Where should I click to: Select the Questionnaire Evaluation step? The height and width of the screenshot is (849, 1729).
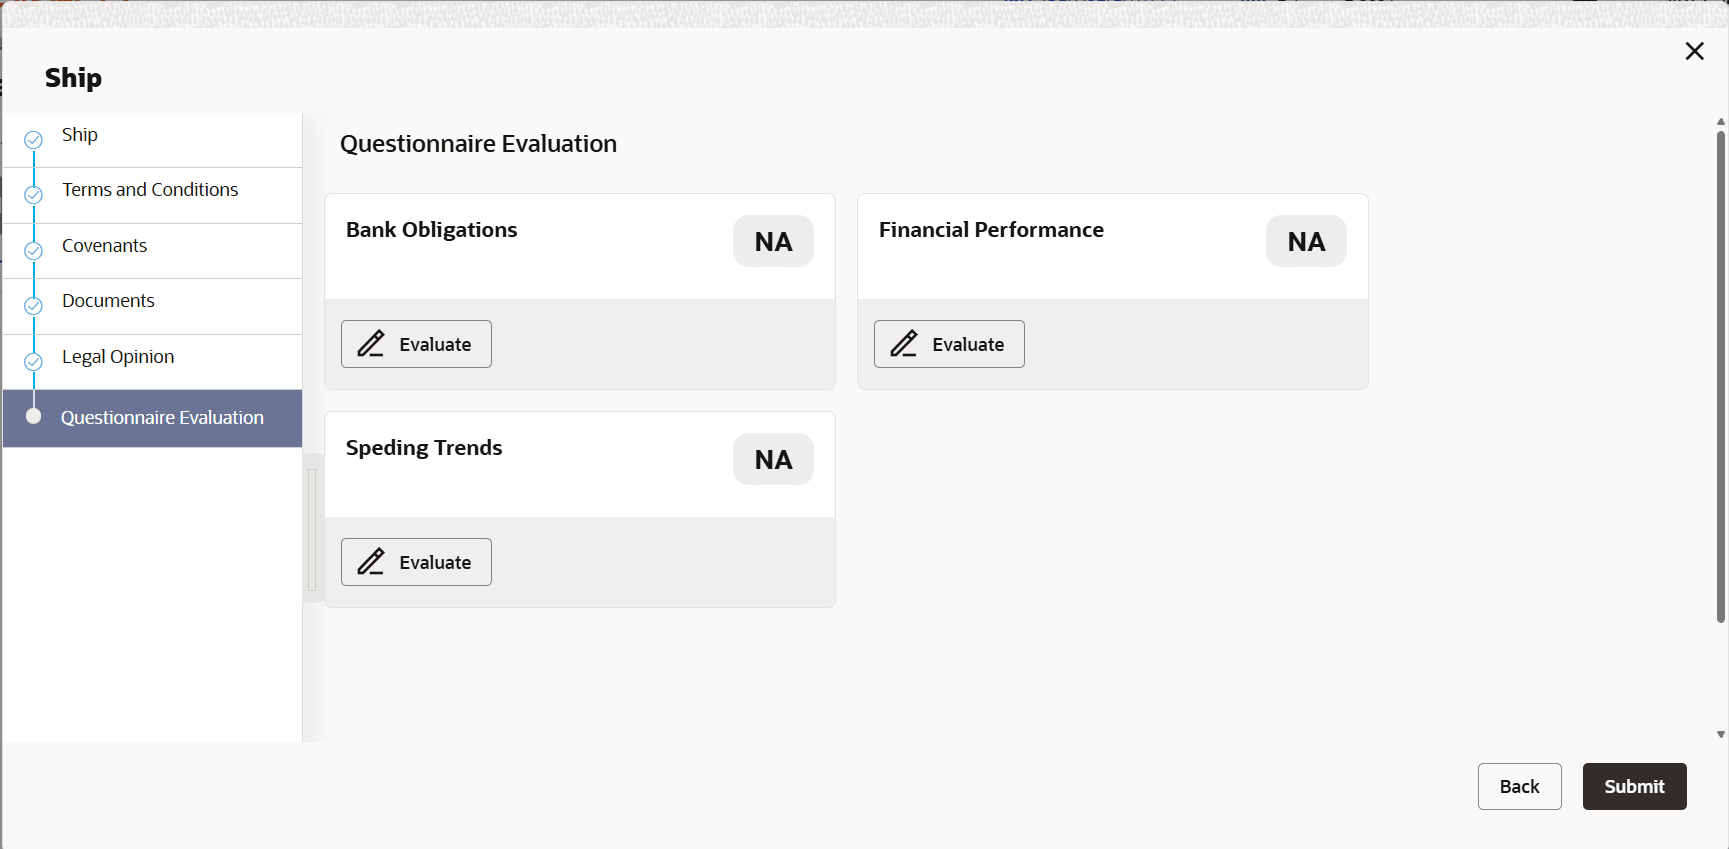[162, 418]
